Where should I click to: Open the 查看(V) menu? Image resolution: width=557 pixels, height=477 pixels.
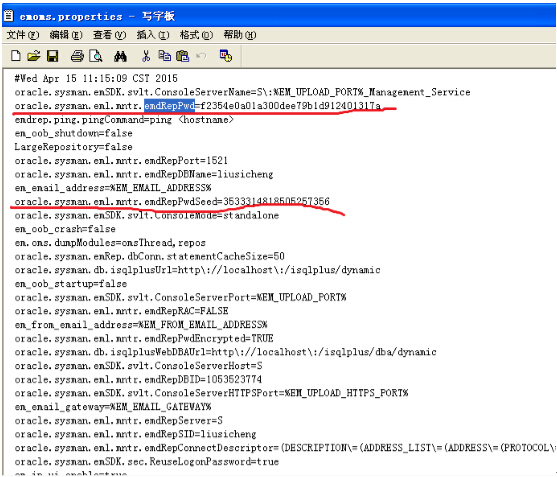pos(109,35)
